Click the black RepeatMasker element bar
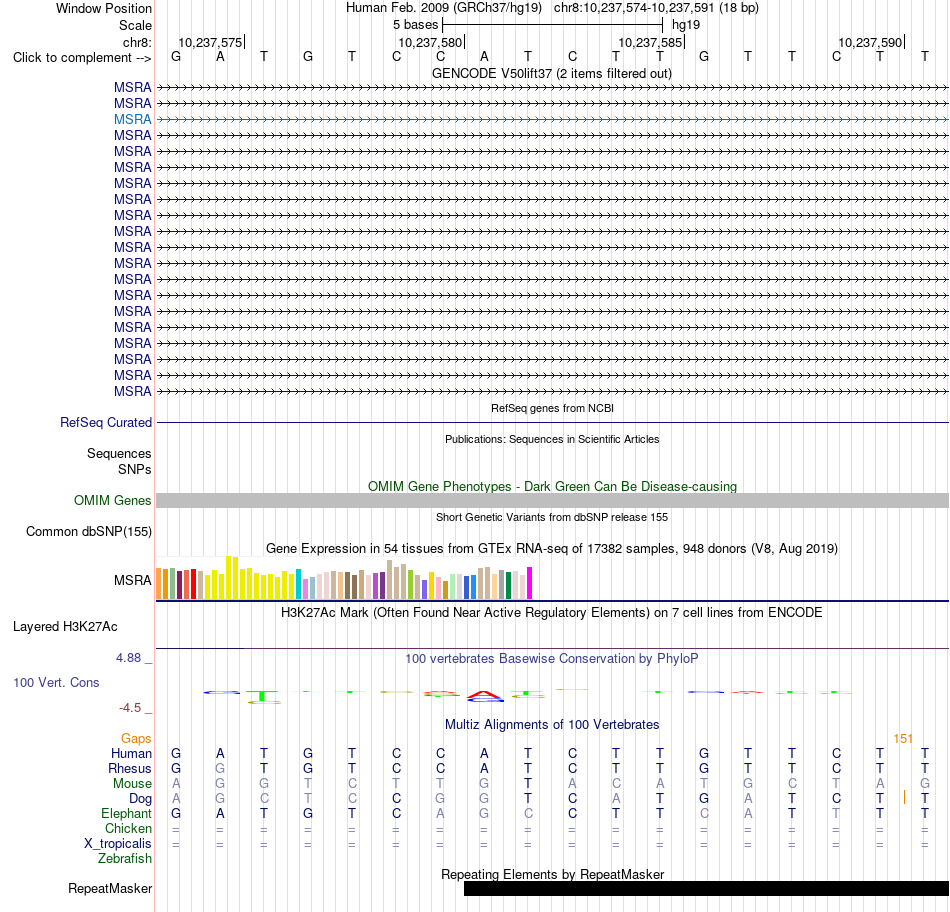The image size is (950, 912). pyautogui.click(x=706, y=888)
